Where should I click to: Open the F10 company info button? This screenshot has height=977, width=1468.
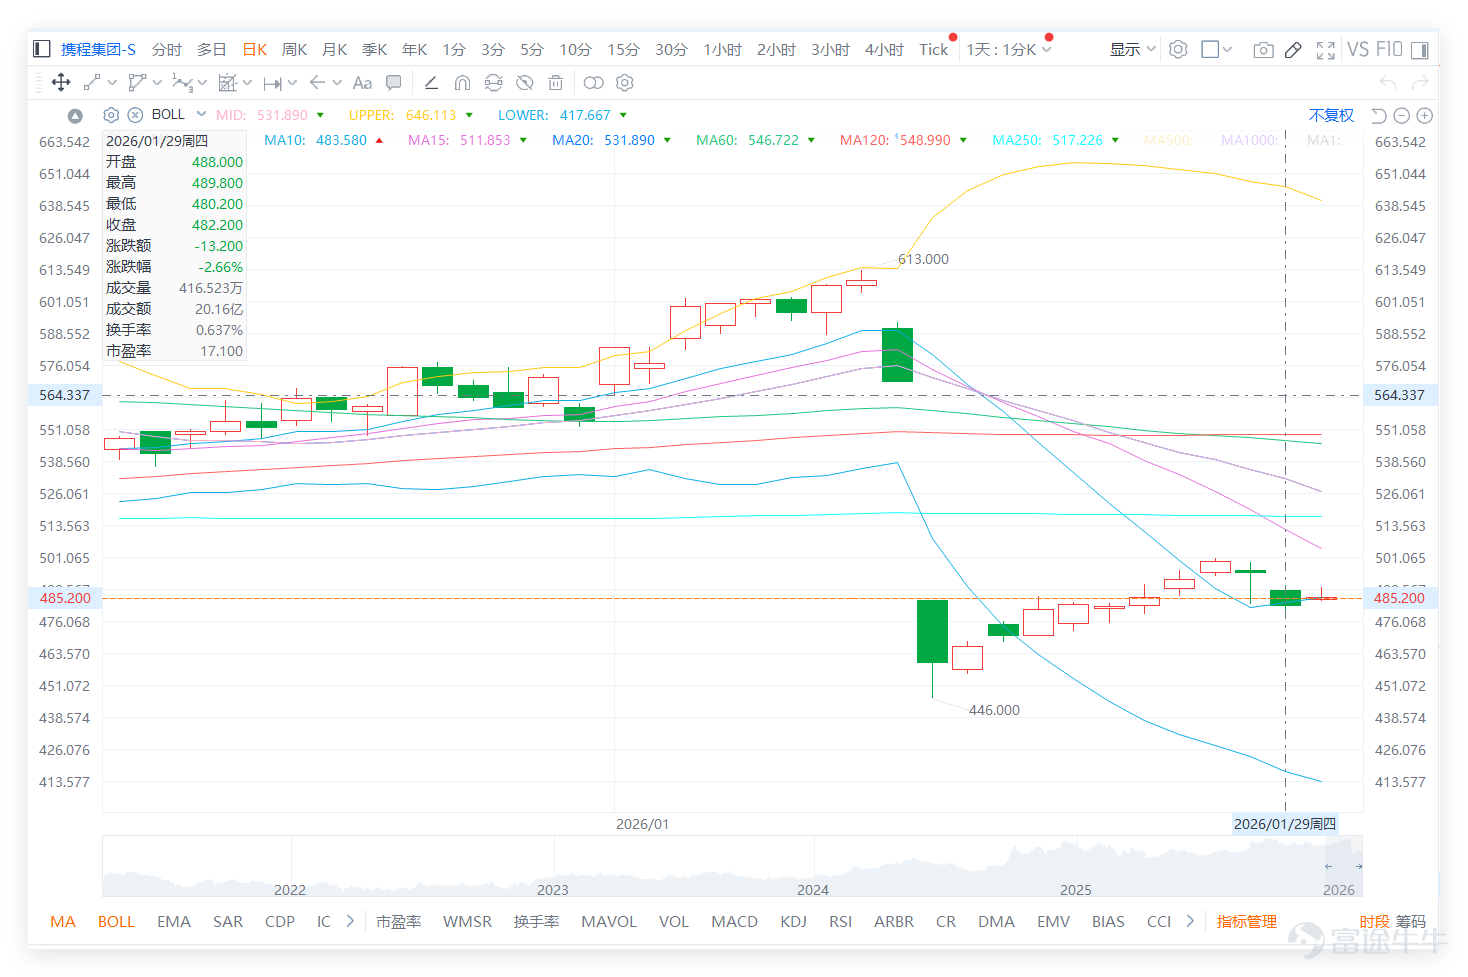pos(1389,49)
